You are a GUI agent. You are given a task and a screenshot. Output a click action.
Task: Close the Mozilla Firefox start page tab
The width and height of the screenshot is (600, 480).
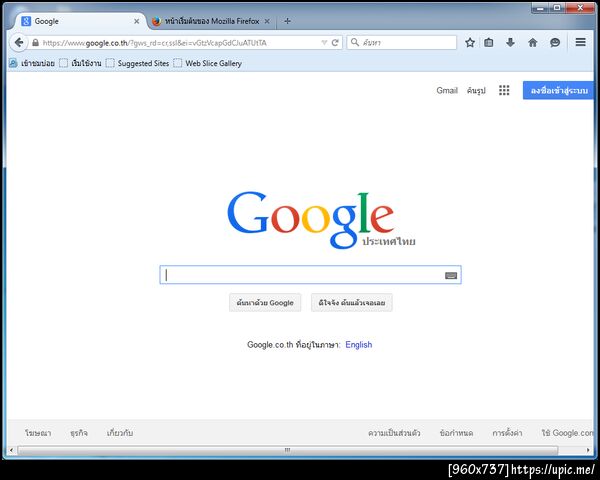click(x=267, y=21)
